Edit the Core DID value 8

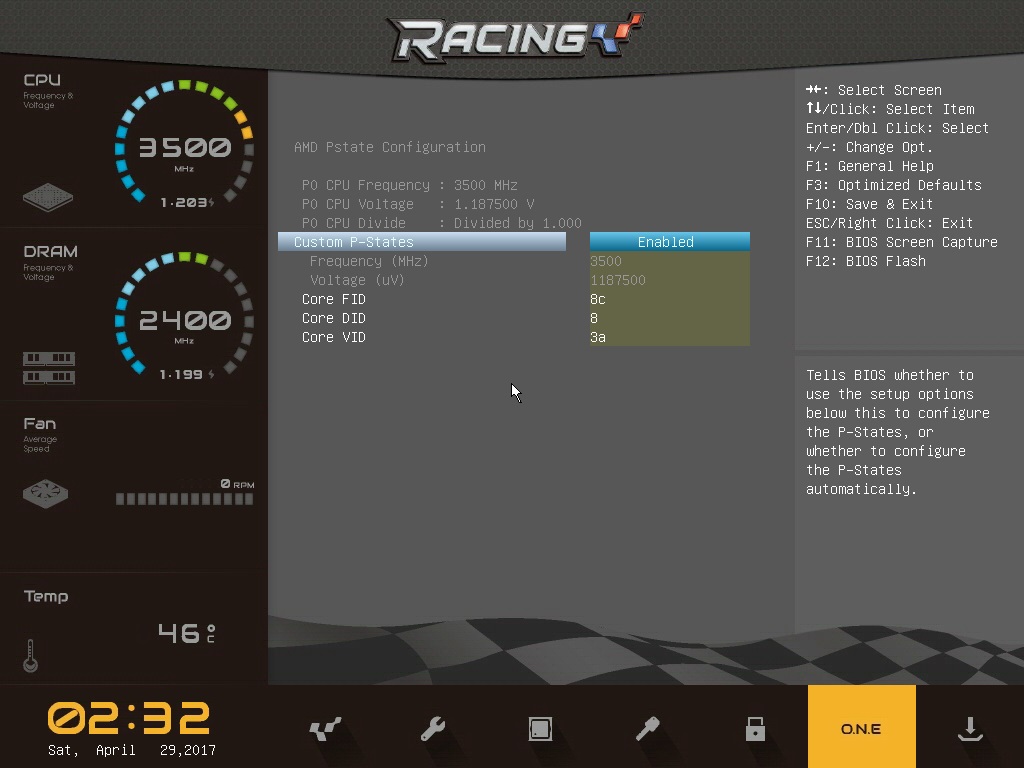(669, 318)
